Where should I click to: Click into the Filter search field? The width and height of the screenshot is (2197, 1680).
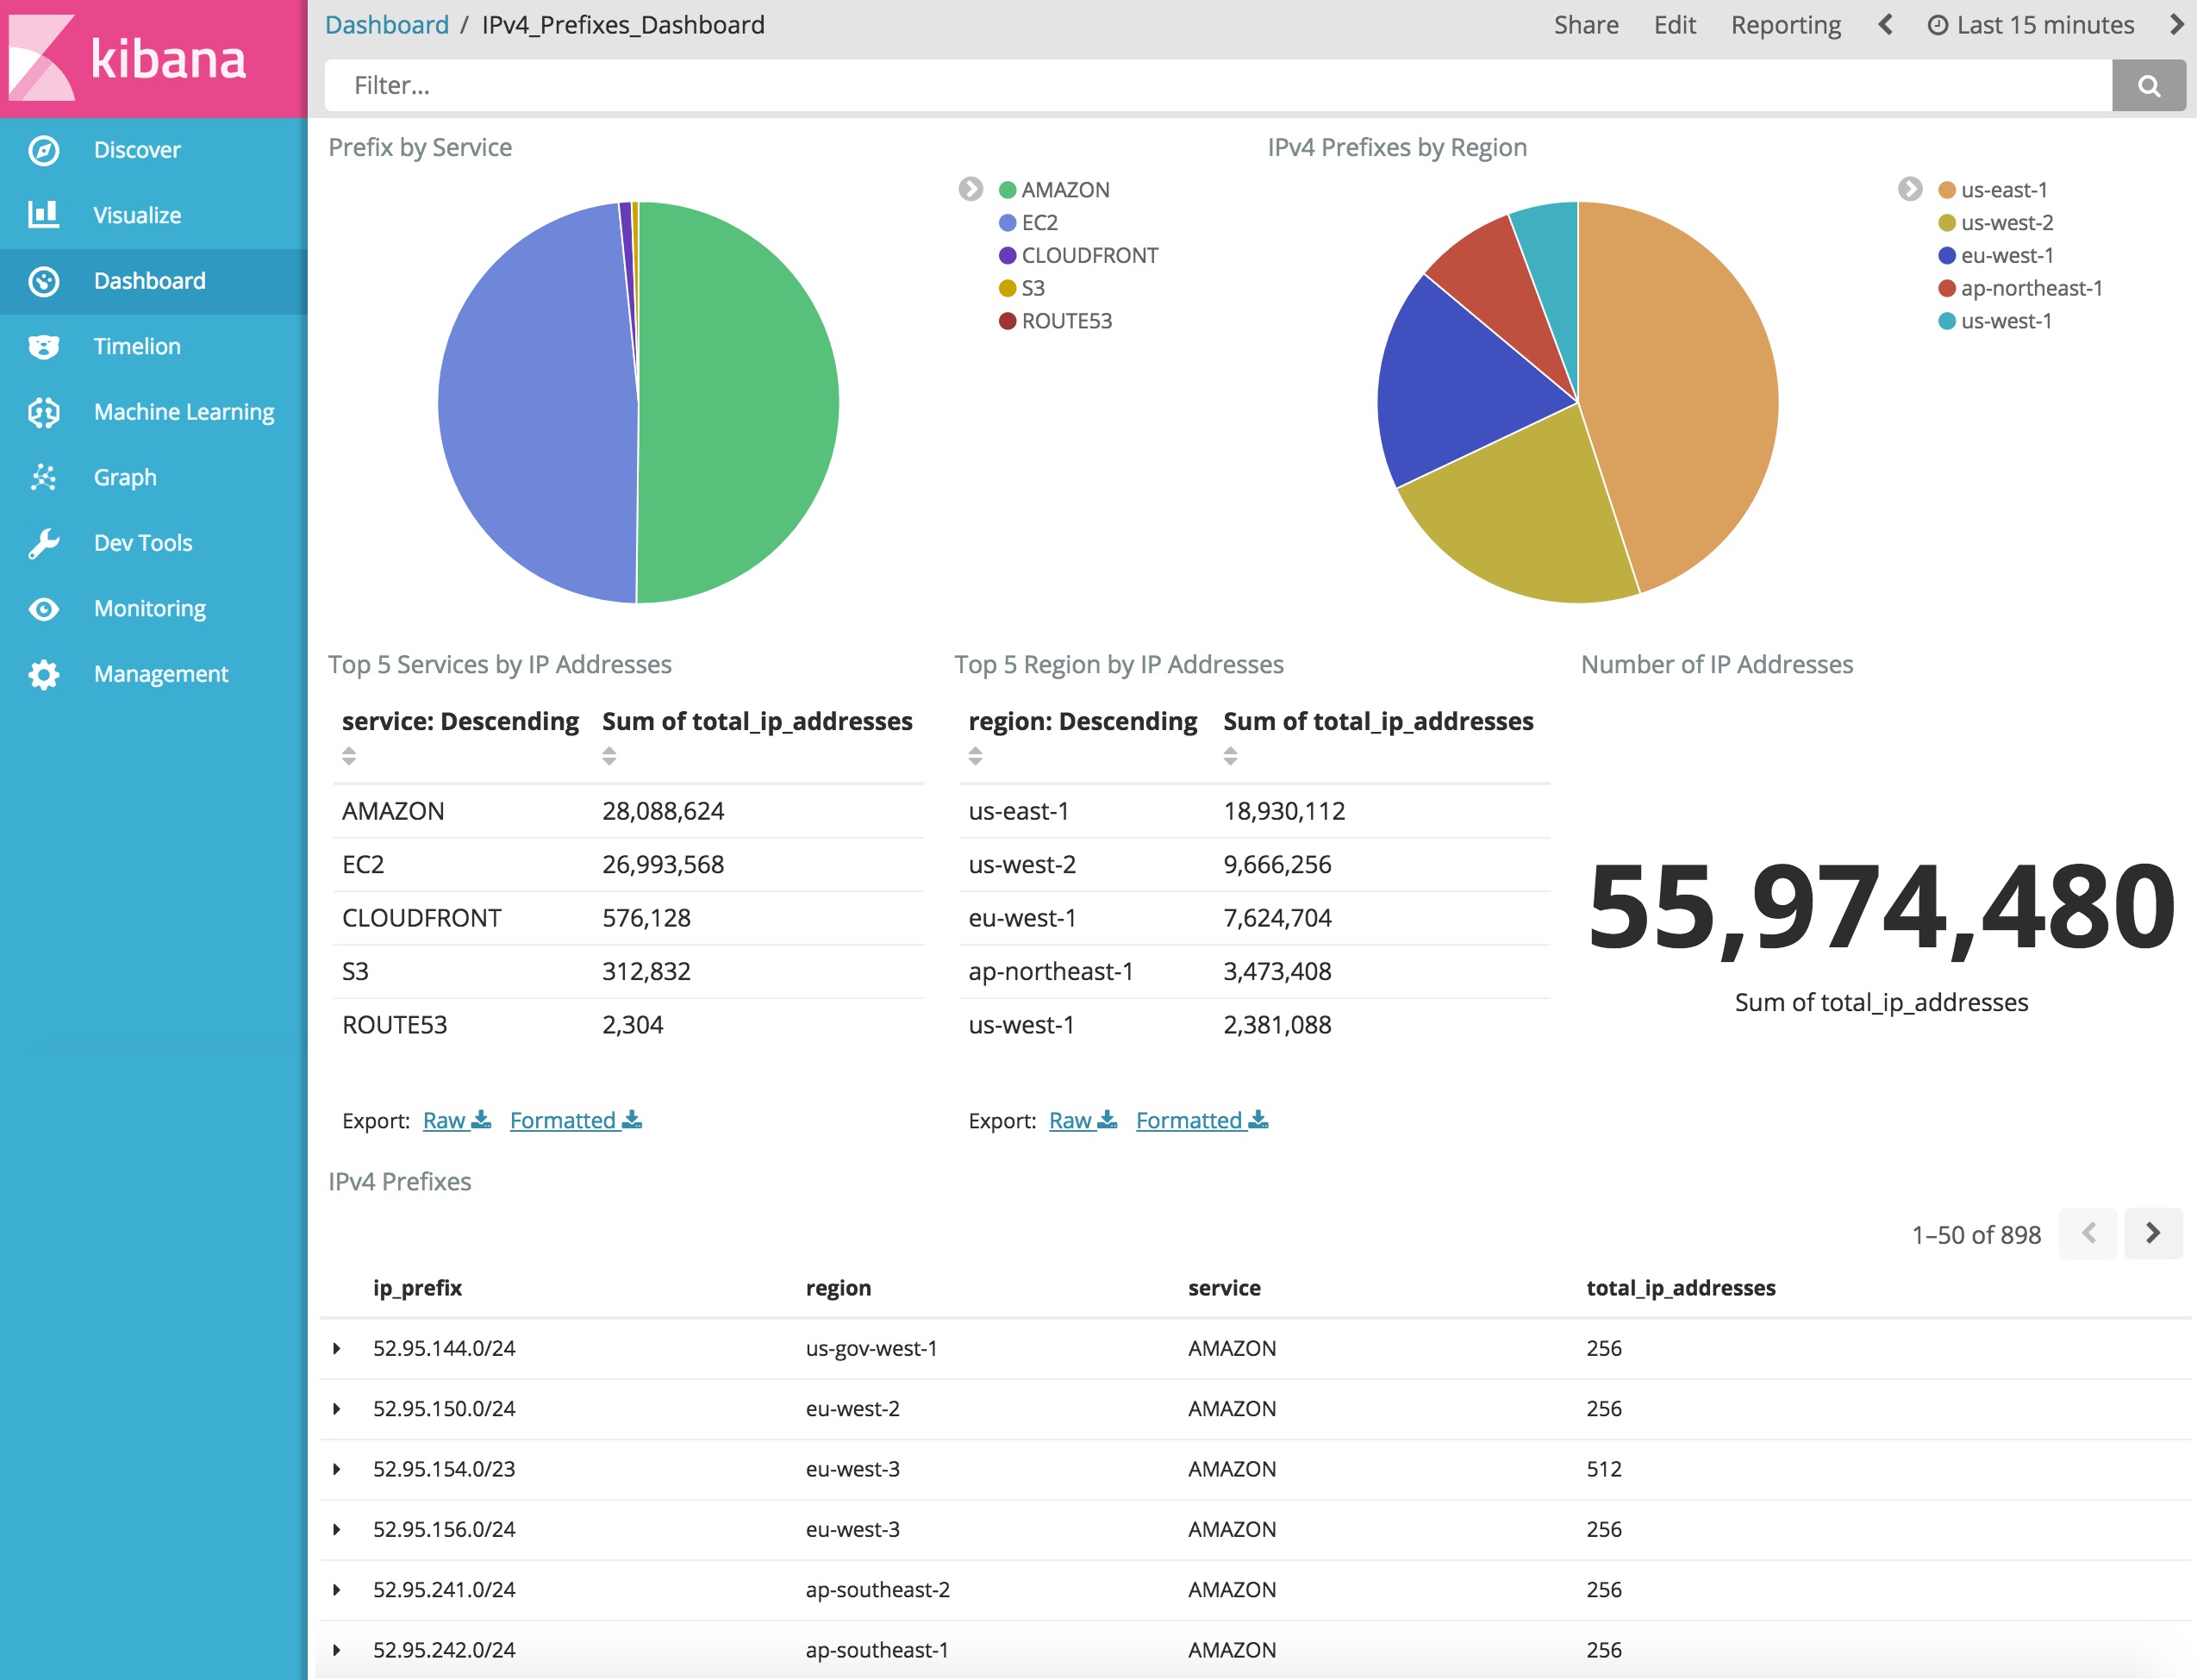click(x=1218, y=85)
